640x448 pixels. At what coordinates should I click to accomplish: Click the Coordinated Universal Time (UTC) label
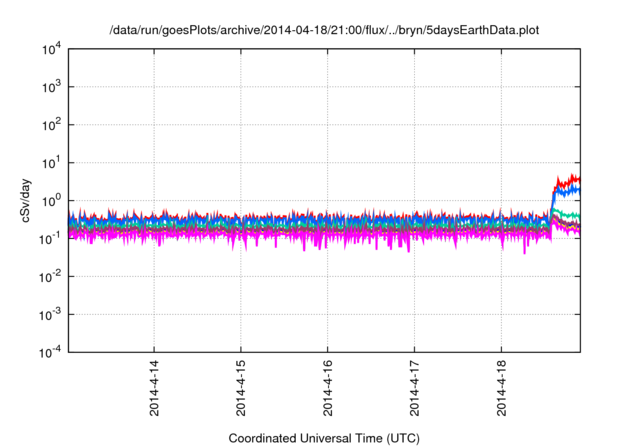tap(324, 438)
